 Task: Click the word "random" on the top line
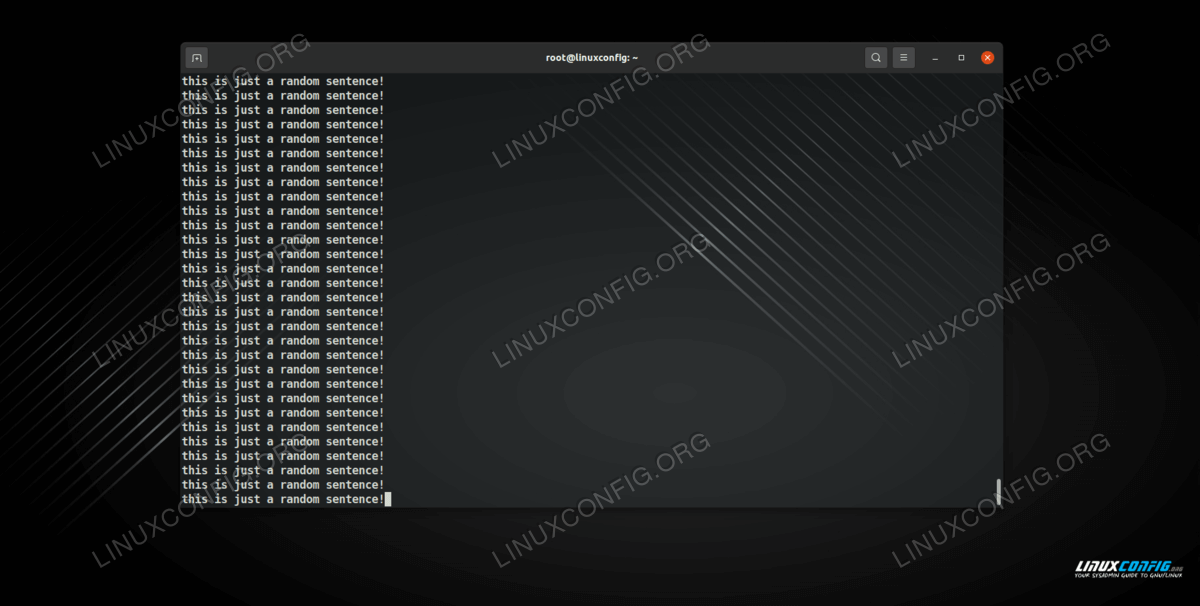point(299,81)
